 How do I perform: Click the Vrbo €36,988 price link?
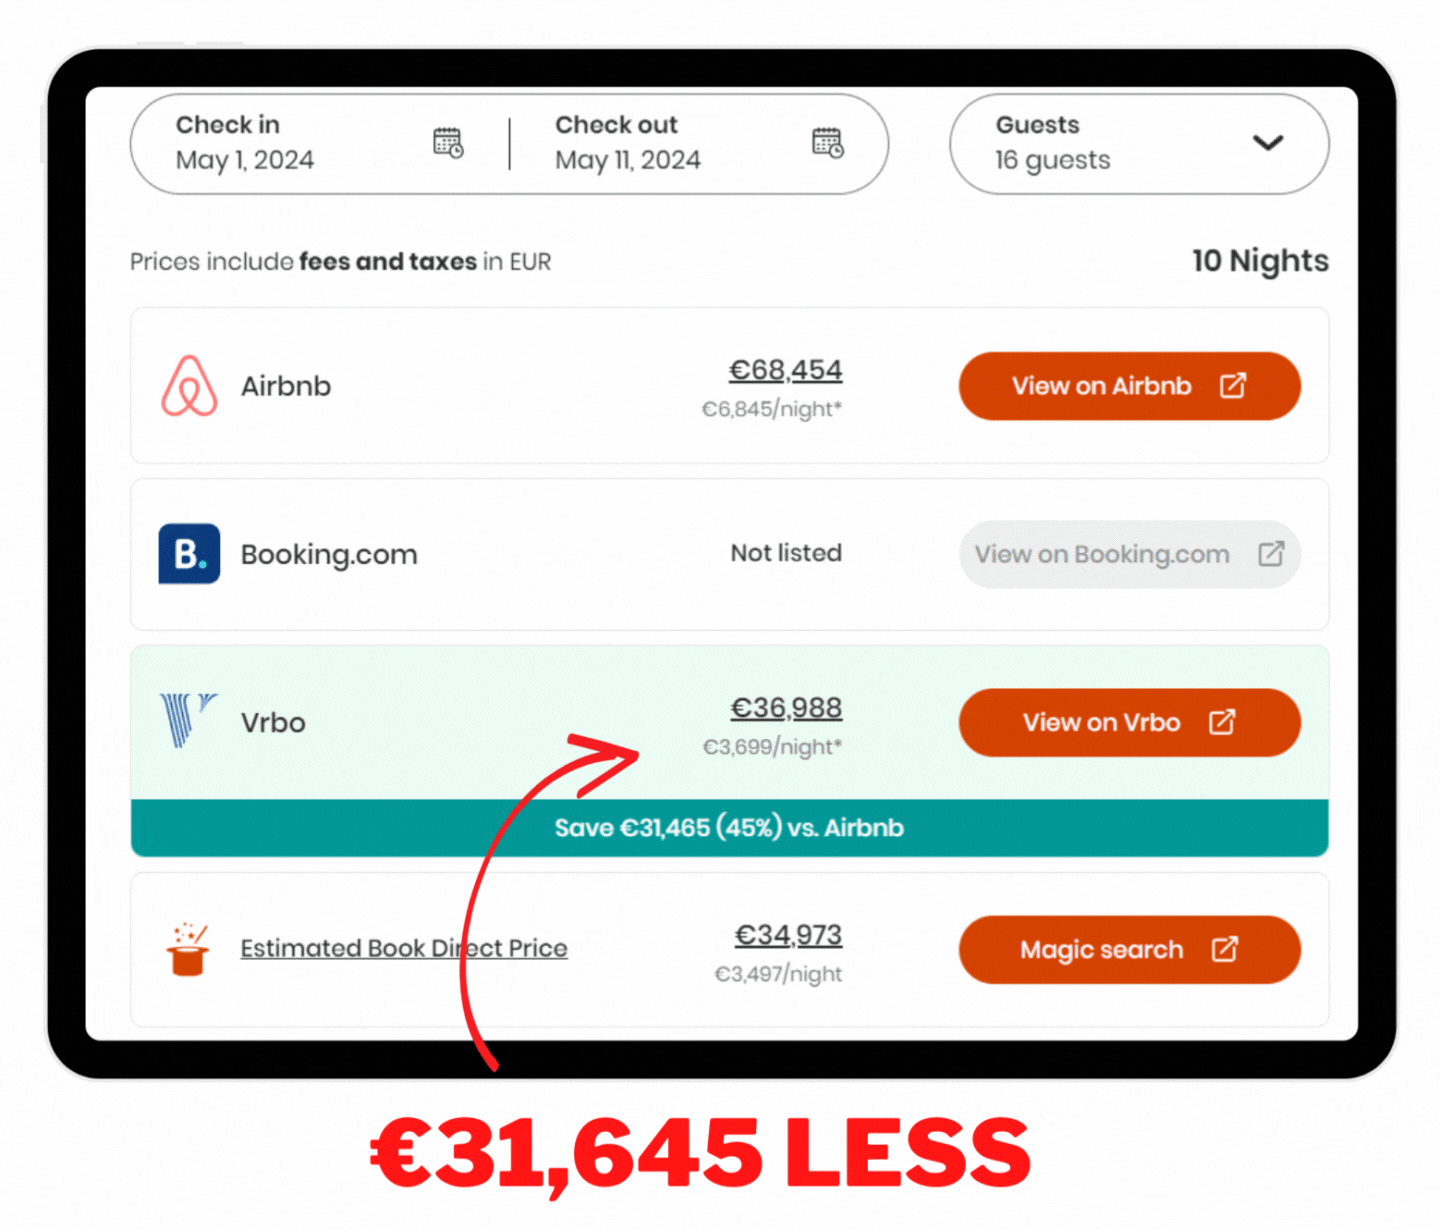[x=786, y=708]
